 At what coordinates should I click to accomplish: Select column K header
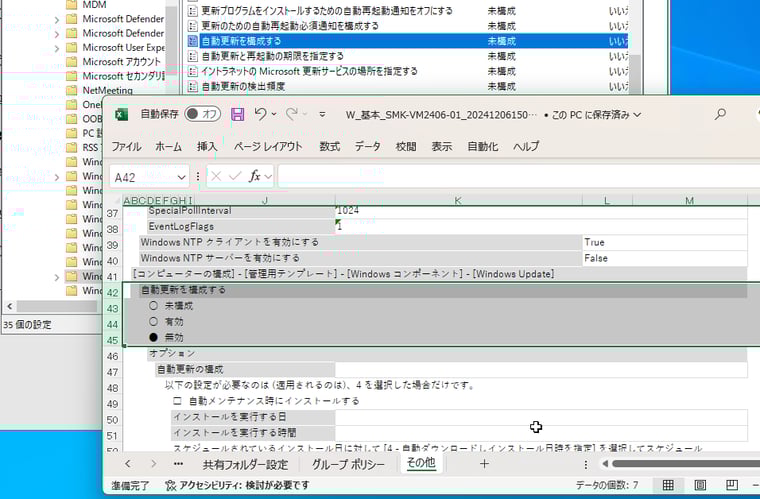tap(458, 201)
